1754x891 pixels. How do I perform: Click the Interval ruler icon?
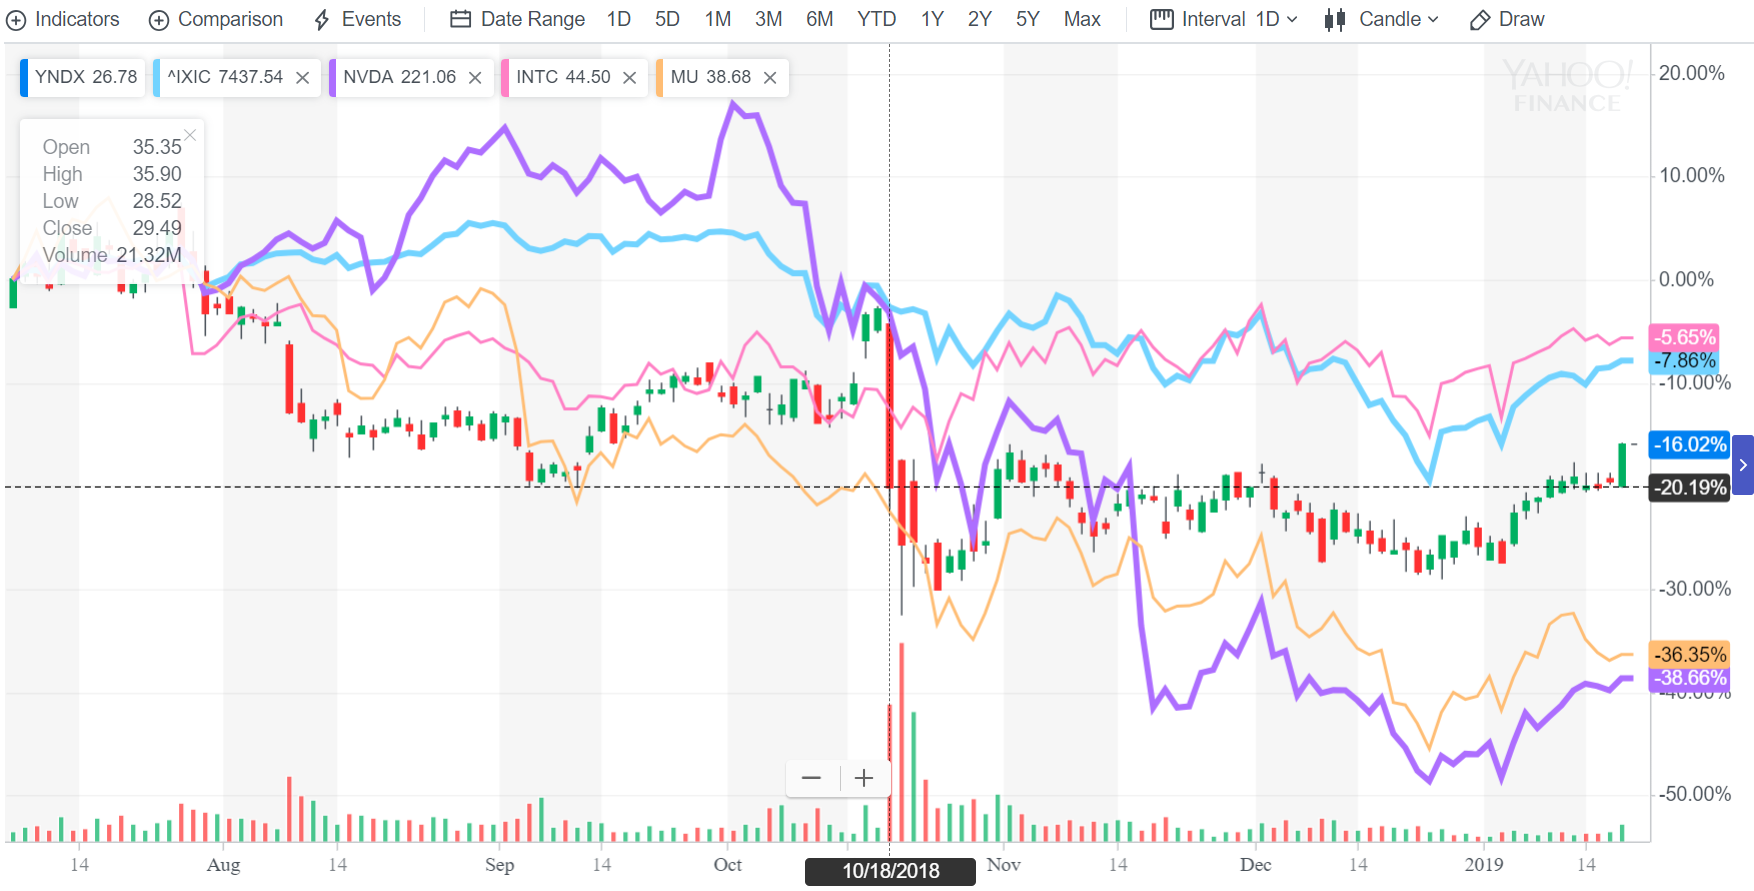1161,19
